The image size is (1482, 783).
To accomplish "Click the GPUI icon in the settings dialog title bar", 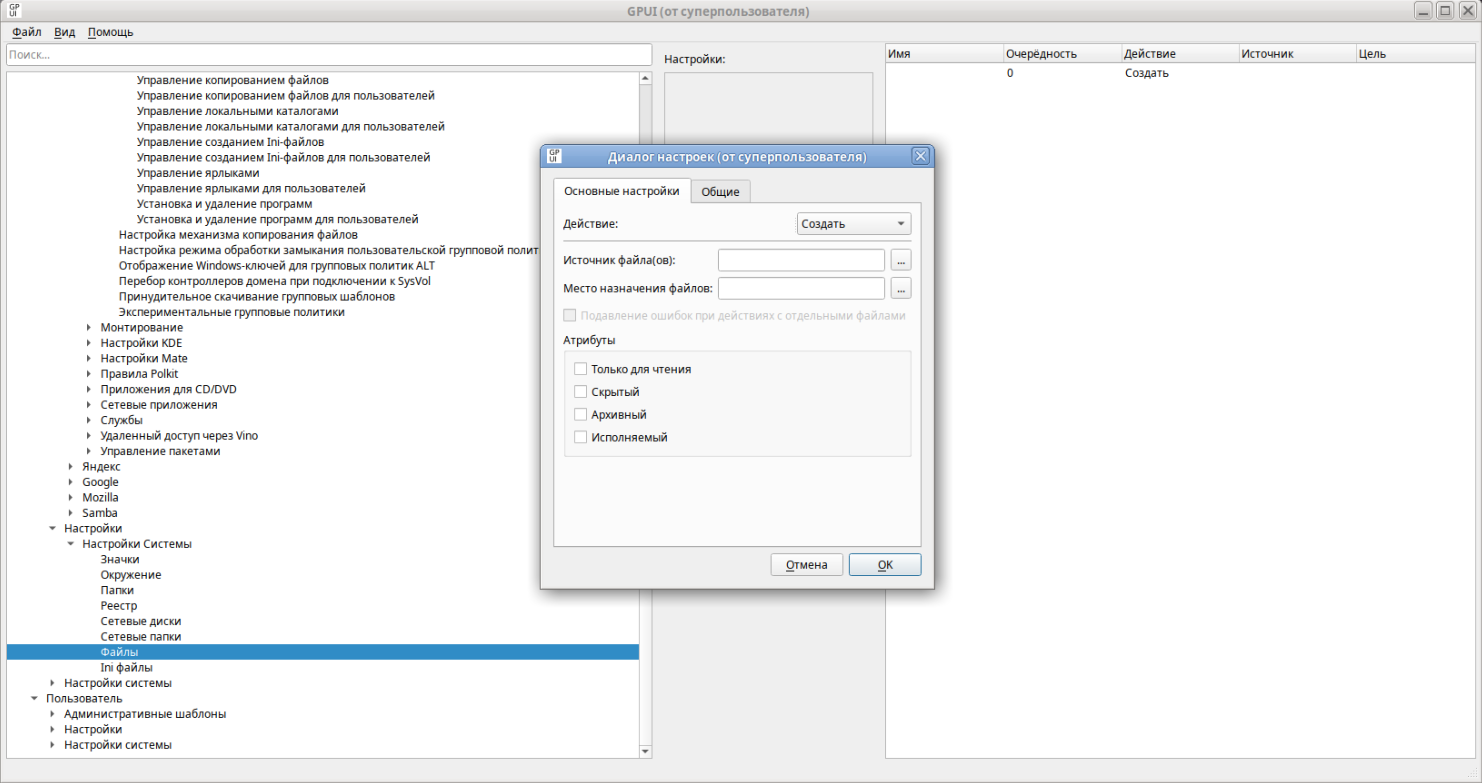I will click(x=553, y=156).
